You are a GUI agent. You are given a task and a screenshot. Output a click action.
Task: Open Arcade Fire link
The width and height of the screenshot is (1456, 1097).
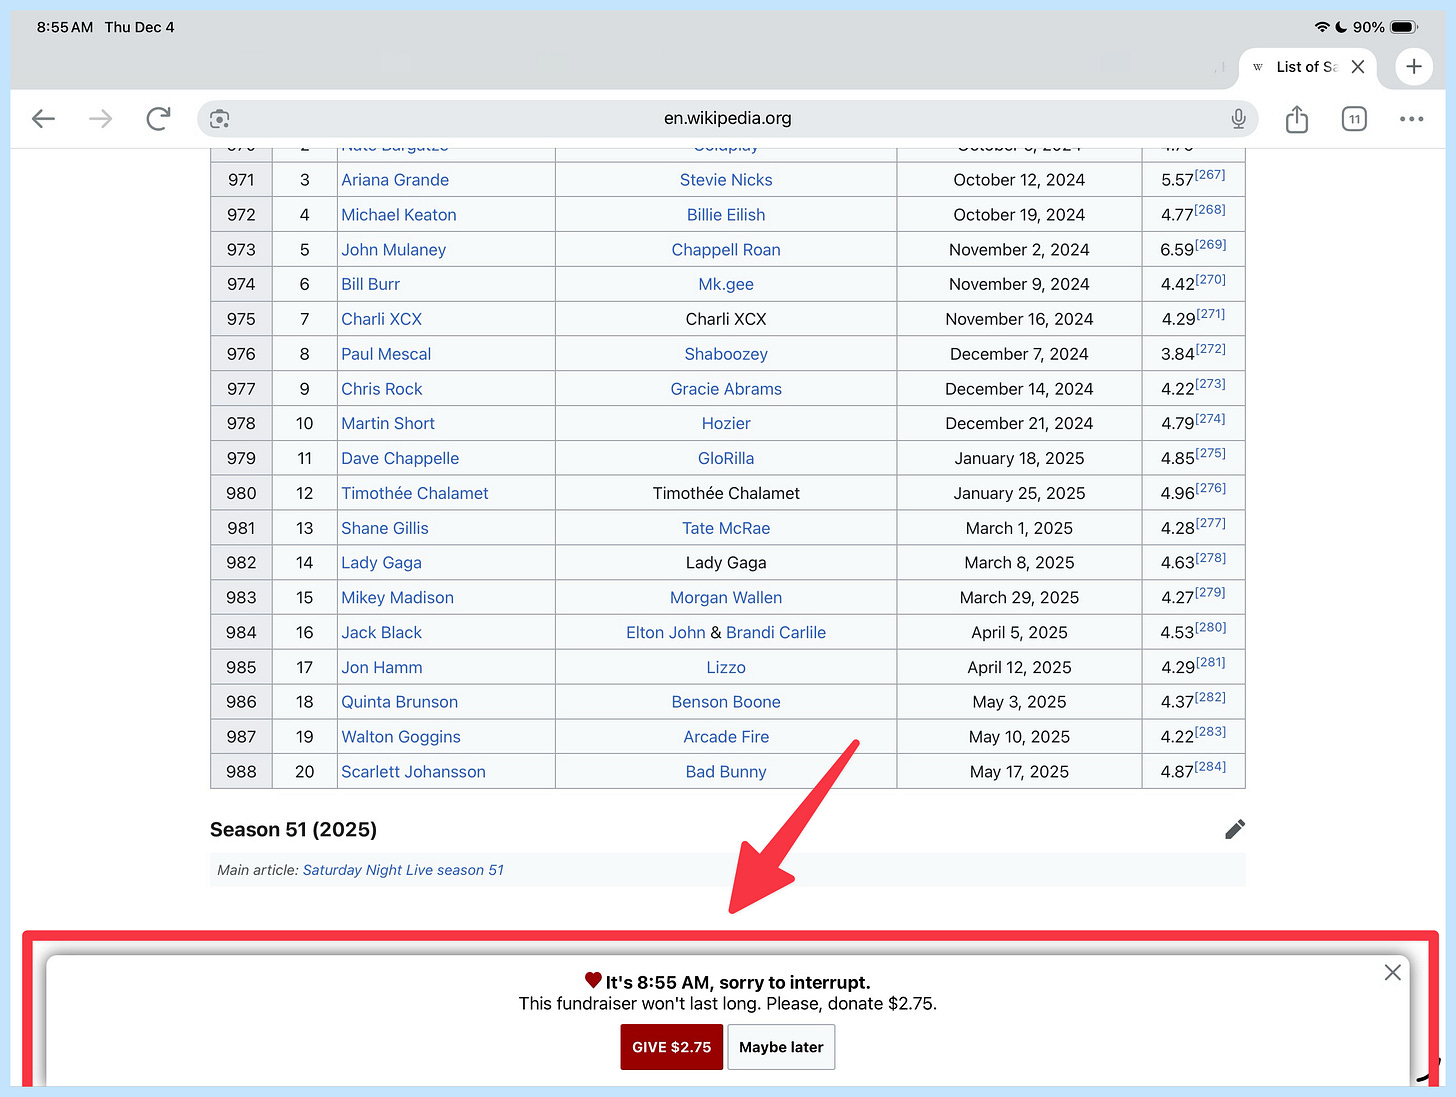click(726, 737)
